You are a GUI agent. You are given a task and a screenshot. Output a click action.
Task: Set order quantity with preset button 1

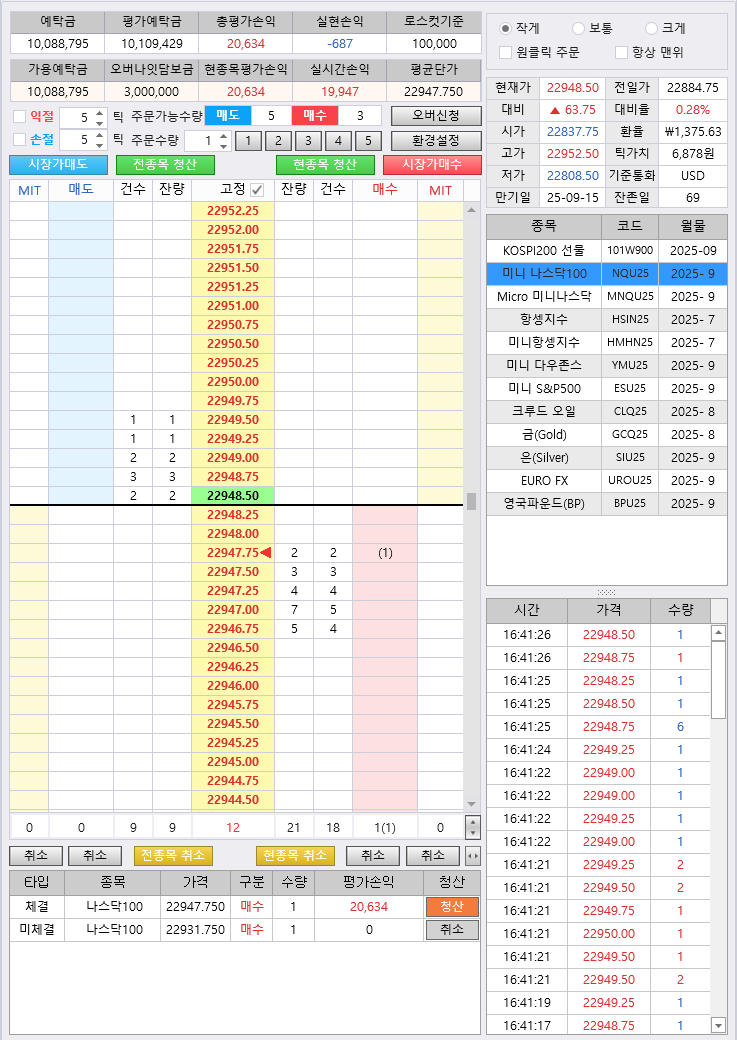pyautogui.click(x=248, y=141)
